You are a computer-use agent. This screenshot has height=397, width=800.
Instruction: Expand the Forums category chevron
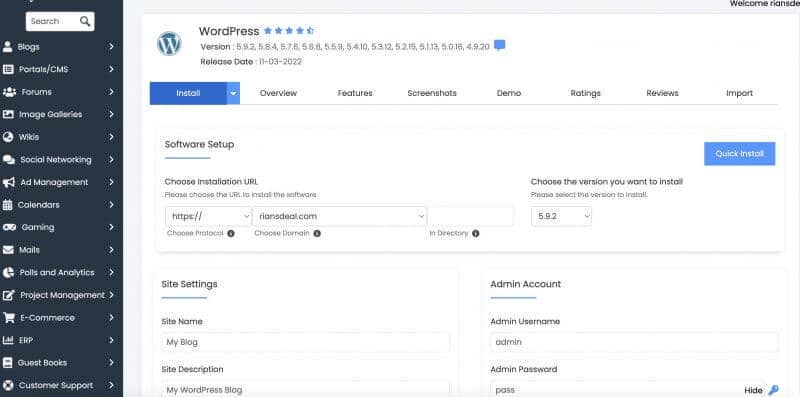111,92
